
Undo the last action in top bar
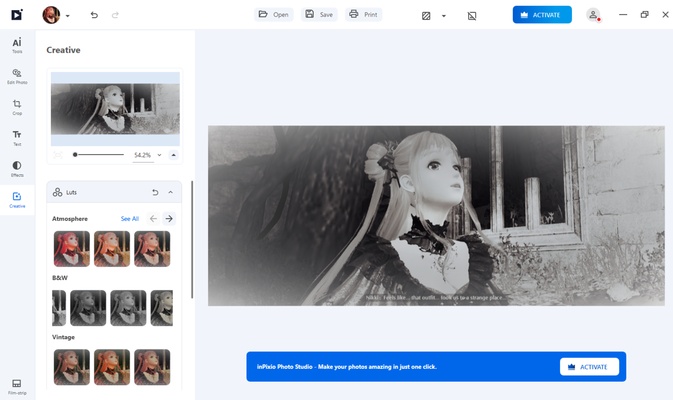tap(94, 15)
